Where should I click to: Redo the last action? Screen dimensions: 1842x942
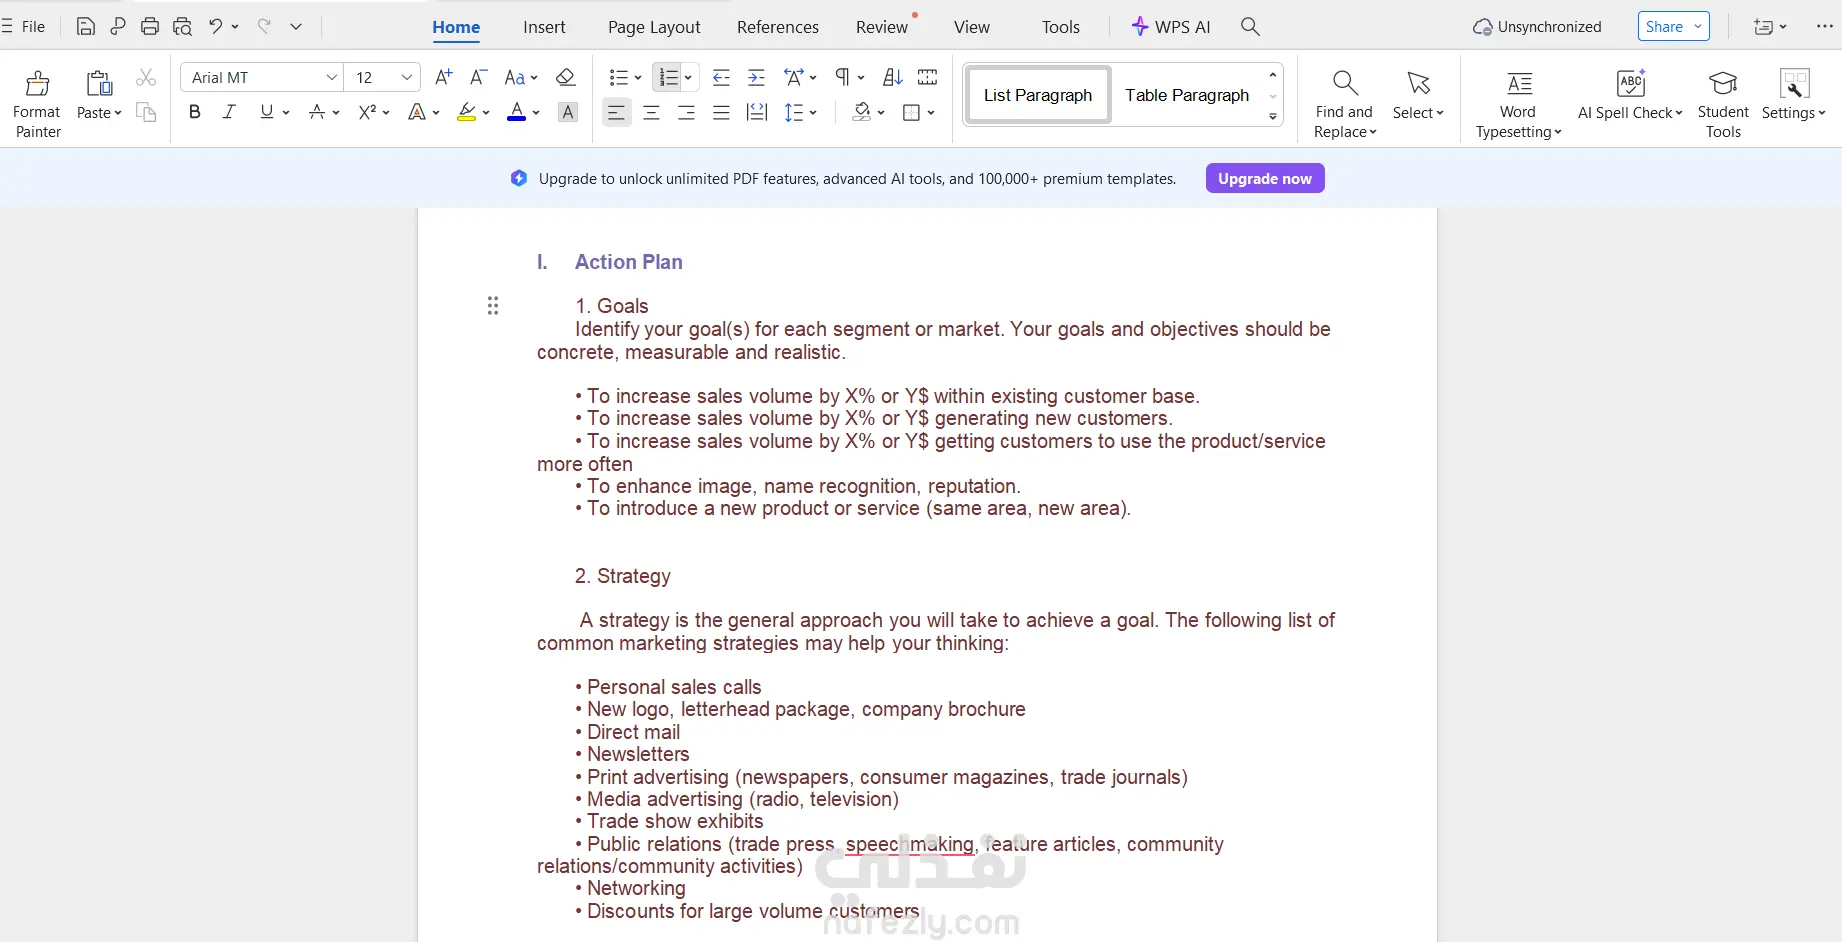pos(264,27)
